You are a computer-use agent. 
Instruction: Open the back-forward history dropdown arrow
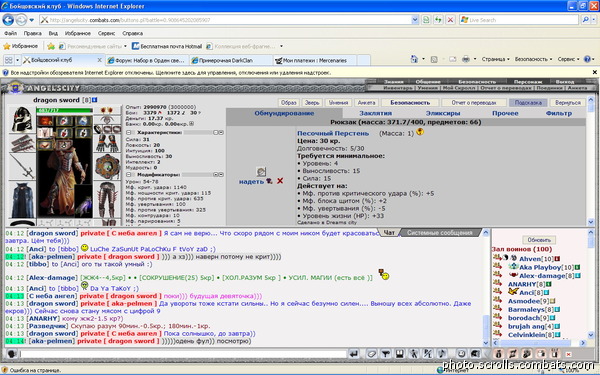[32, 20]
